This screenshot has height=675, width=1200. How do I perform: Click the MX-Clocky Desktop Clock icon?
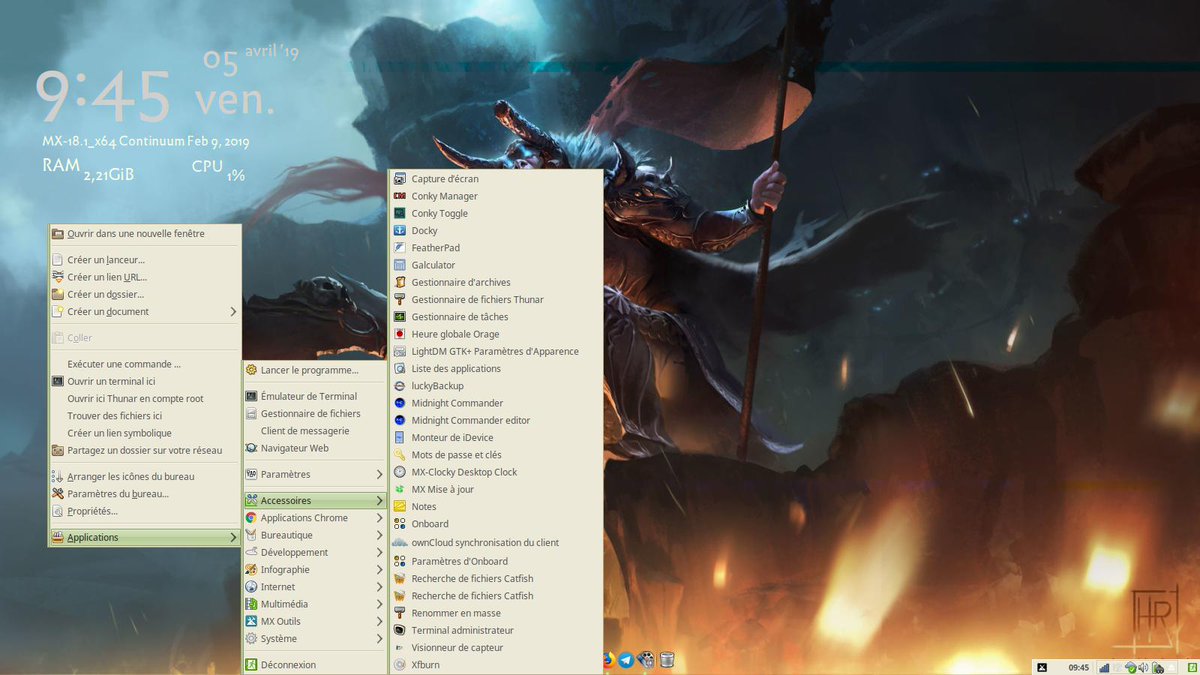[400, 472]
